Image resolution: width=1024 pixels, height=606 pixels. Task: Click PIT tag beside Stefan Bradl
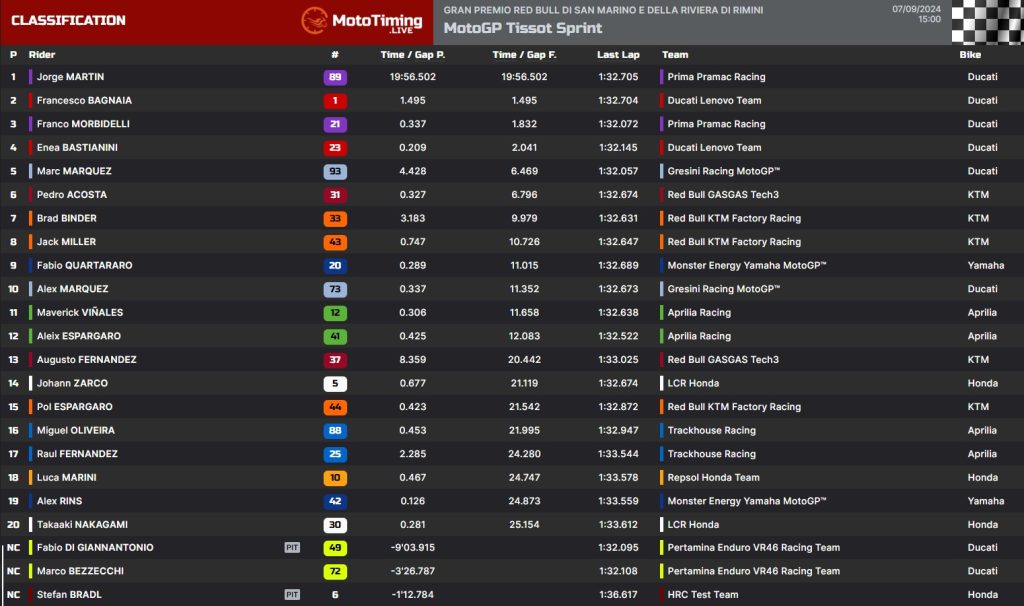click(x=292, y=594)
